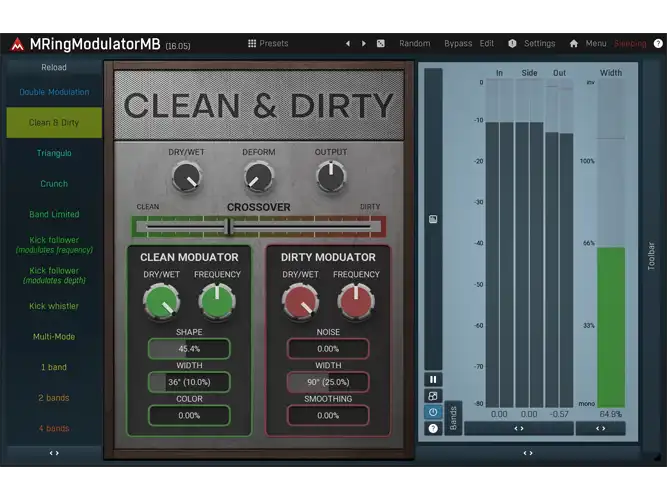
Task: Select the Crunch preset
Action: (x=54, y=184)
